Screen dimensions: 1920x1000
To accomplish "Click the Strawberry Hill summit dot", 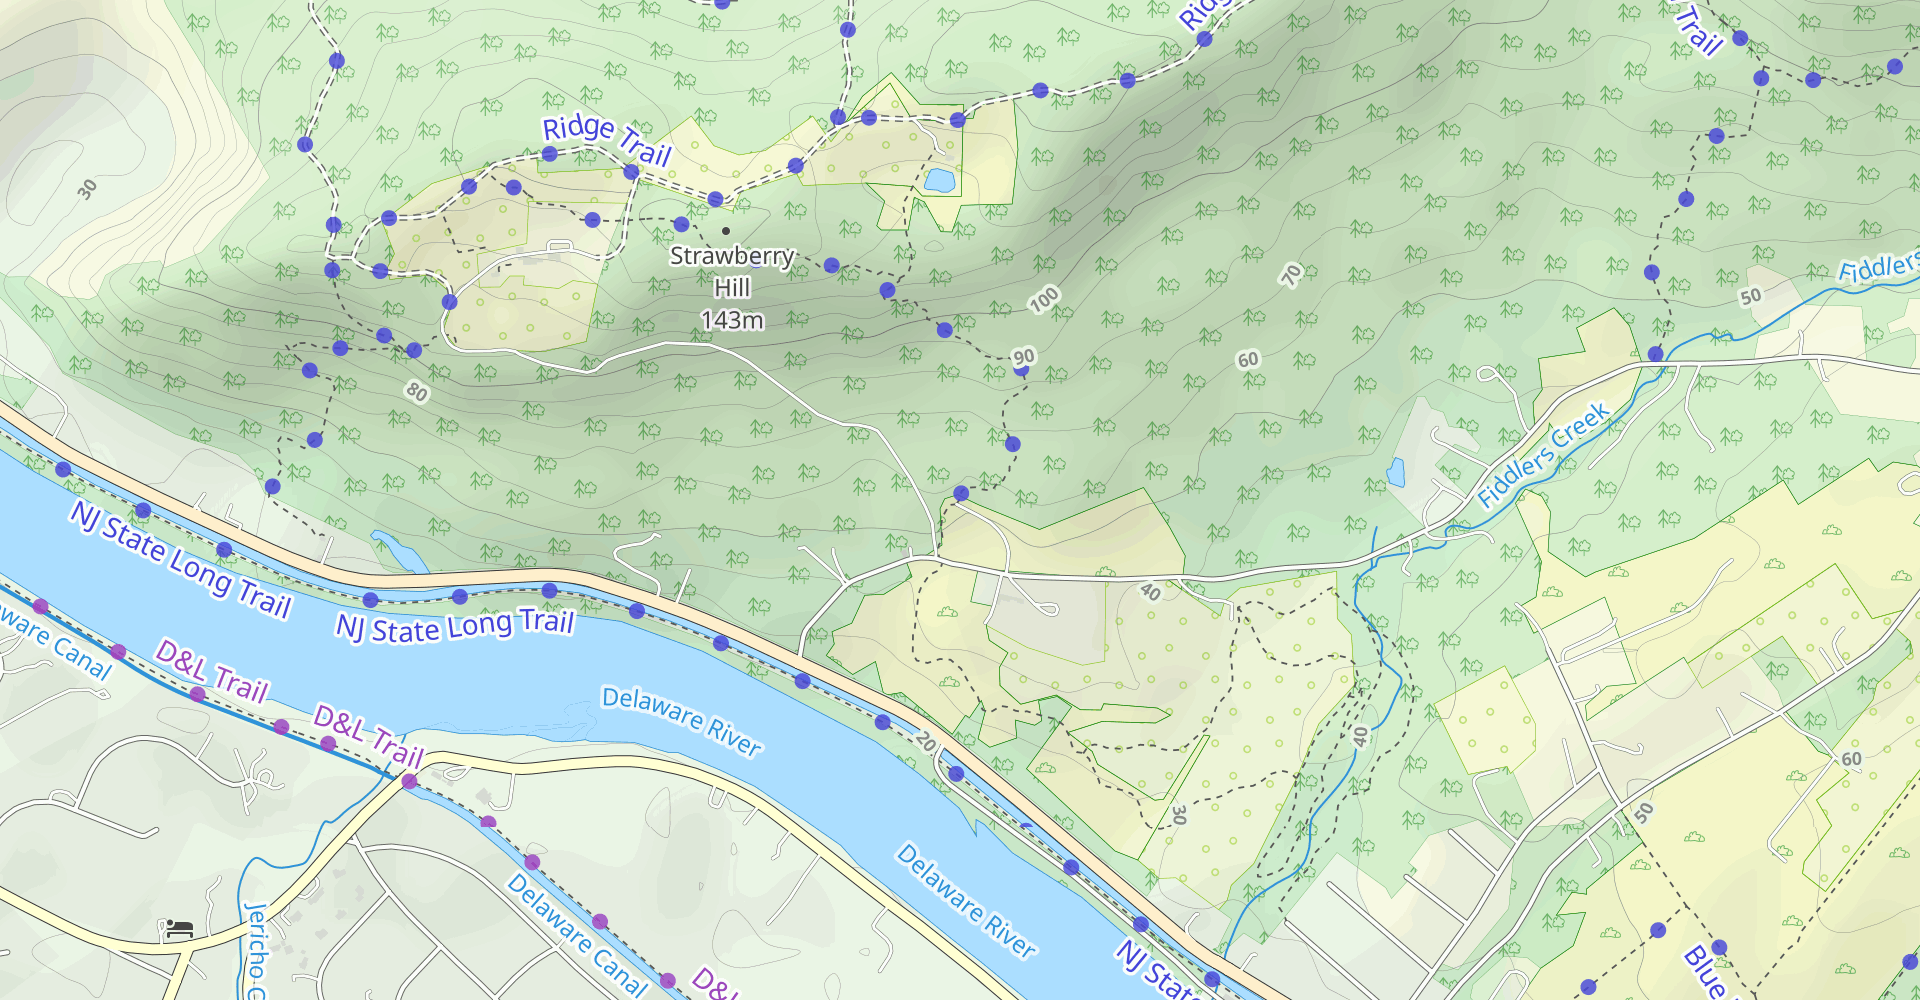I will [x=726, y=231].
